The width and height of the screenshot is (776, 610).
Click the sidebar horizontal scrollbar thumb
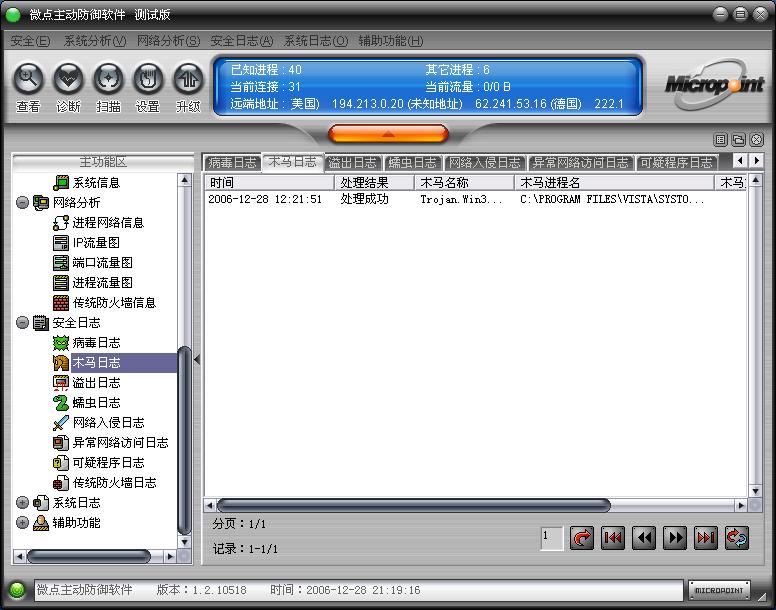pyautogui.click(x=89, y=556)
